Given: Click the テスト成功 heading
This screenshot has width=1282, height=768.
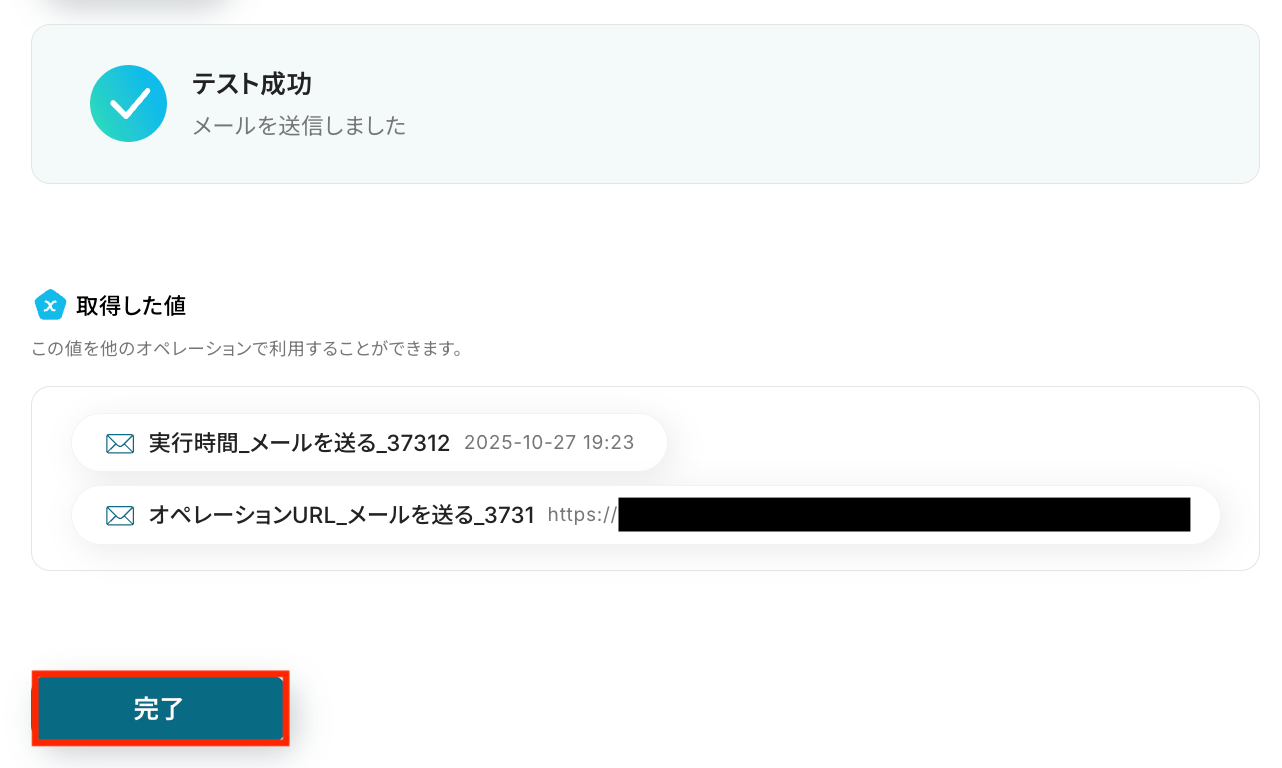Looking at the screenshot, I should (252, 84).
